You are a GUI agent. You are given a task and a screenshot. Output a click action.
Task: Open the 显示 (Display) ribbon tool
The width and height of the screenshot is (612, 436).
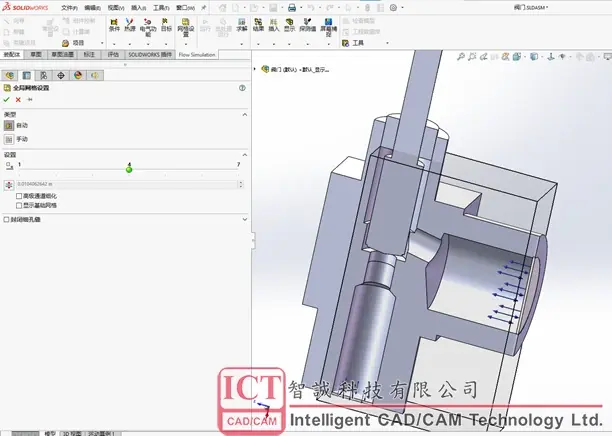tap(290, 25)
